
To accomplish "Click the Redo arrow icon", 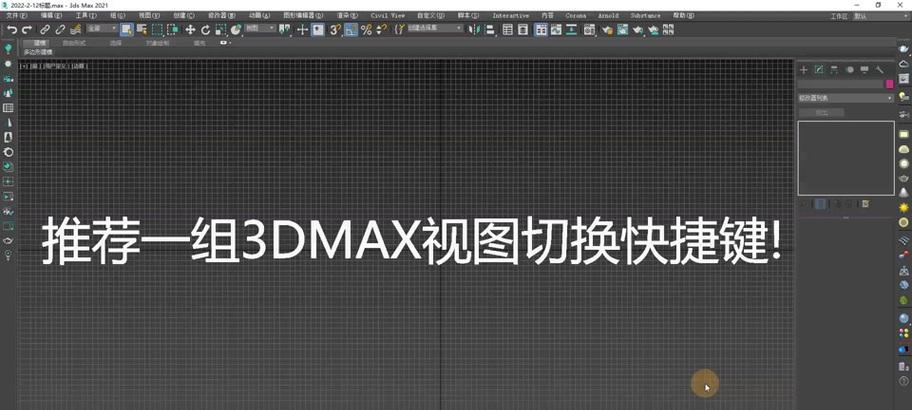I will 26,29.
